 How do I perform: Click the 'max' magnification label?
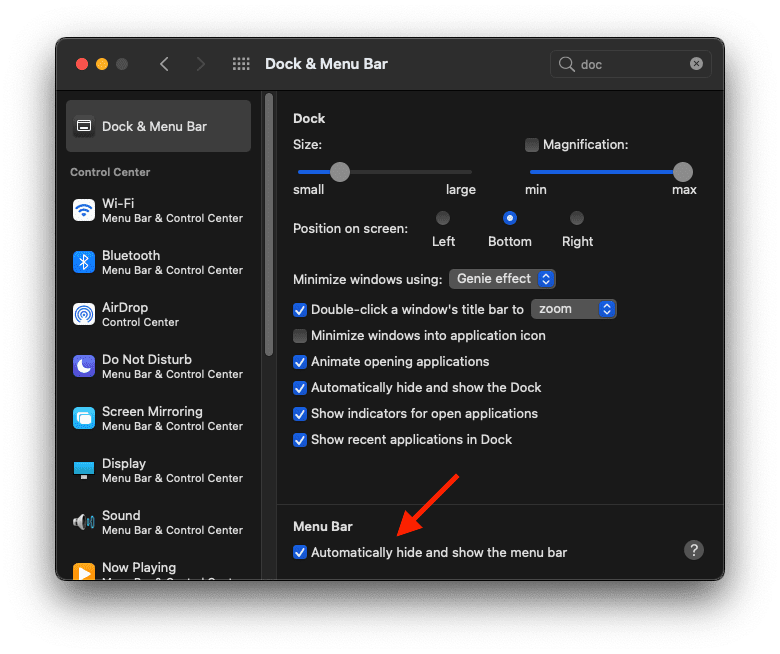[x=684, y=189]
